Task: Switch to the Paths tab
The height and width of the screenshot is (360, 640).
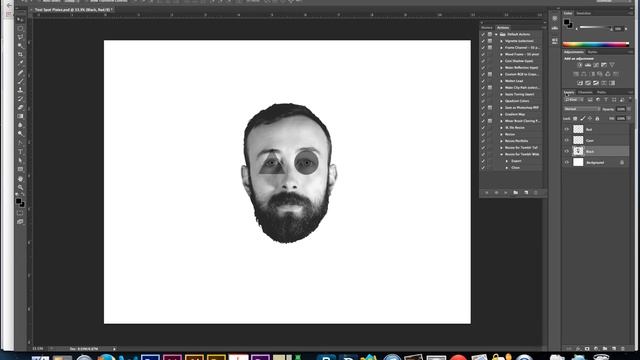Action: 601,92
